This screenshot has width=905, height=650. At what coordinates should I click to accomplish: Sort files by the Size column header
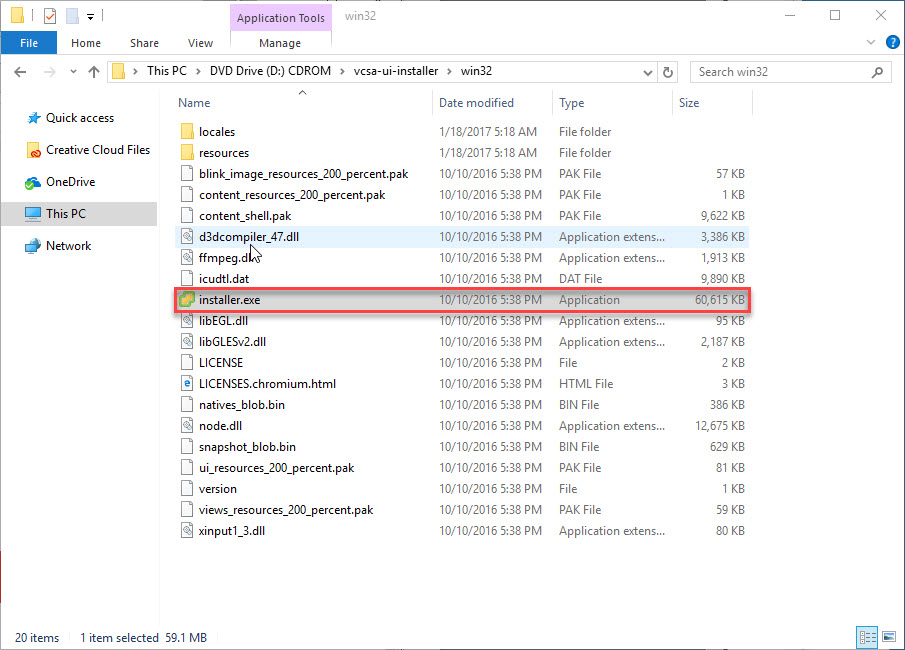tap(690, 103)
